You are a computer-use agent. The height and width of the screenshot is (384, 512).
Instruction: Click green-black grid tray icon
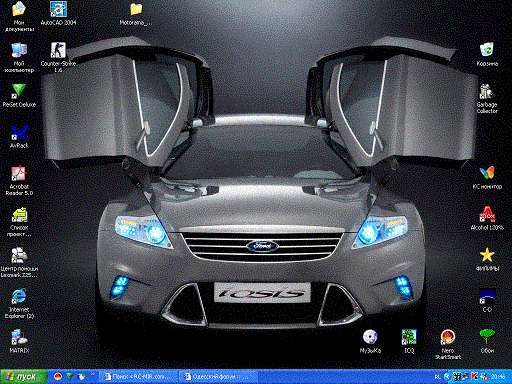pyautogui.click(x=457, y=377)
